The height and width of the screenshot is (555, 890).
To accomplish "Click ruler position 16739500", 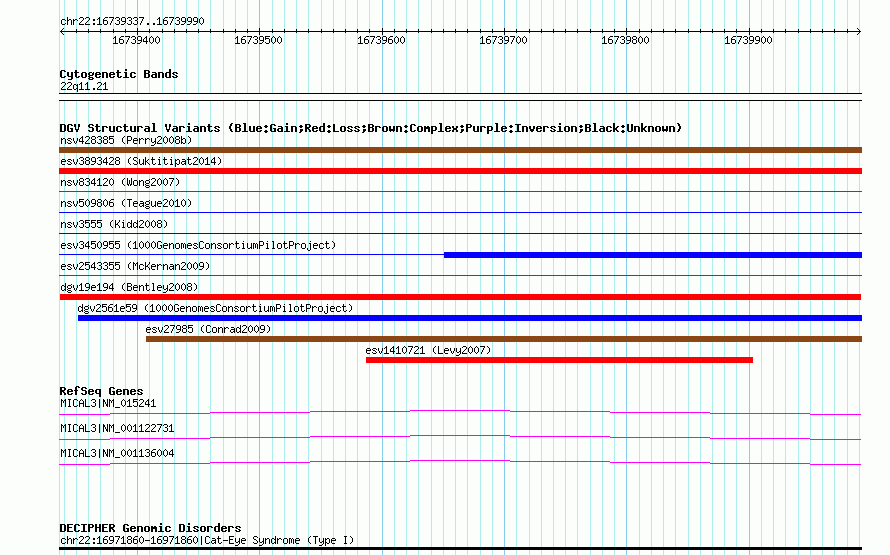I will click(258, 40).
